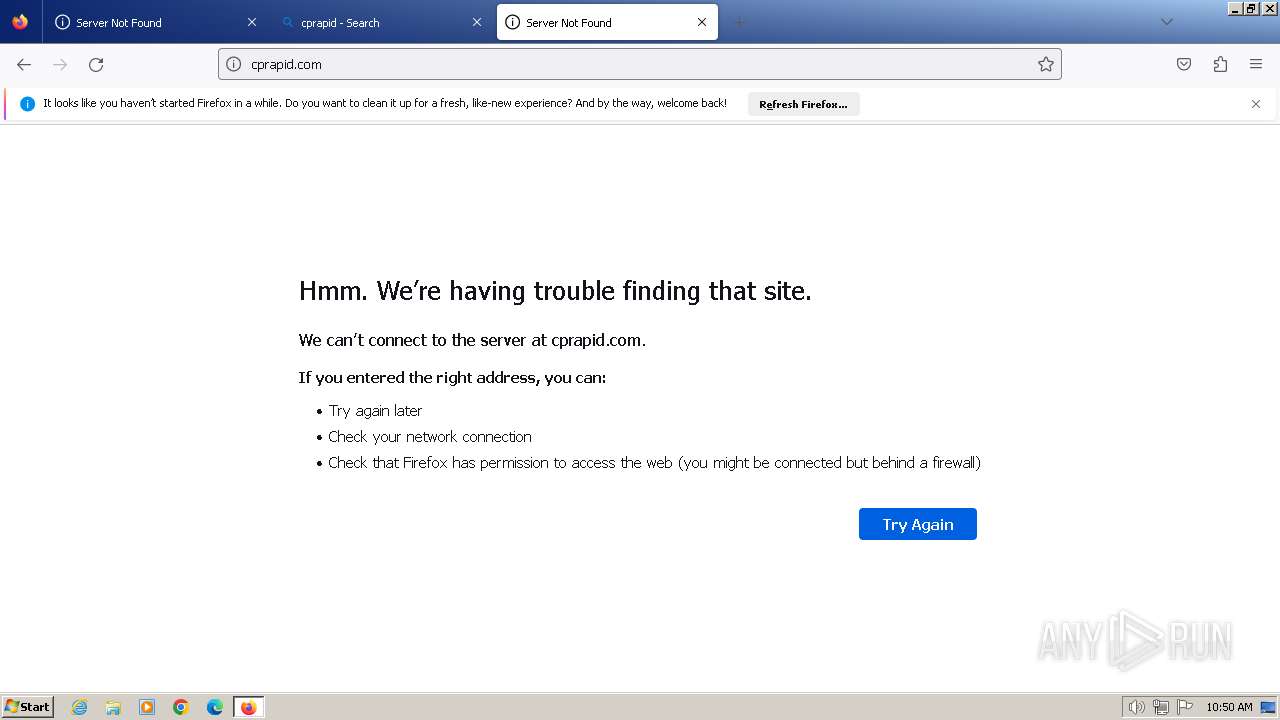Click the 'Try again later' list item
This screenshot has height=720, width=1280.
coord(375,411)
